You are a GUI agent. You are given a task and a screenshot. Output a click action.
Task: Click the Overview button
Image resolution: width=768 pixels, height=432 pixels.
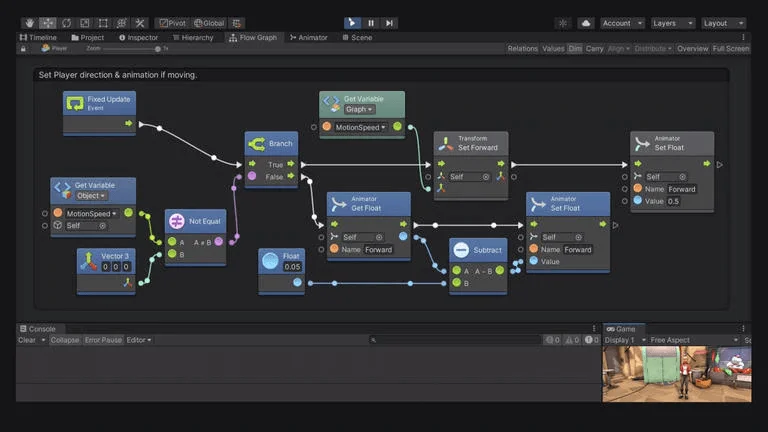pyautogui.click(x=693, y=48)
